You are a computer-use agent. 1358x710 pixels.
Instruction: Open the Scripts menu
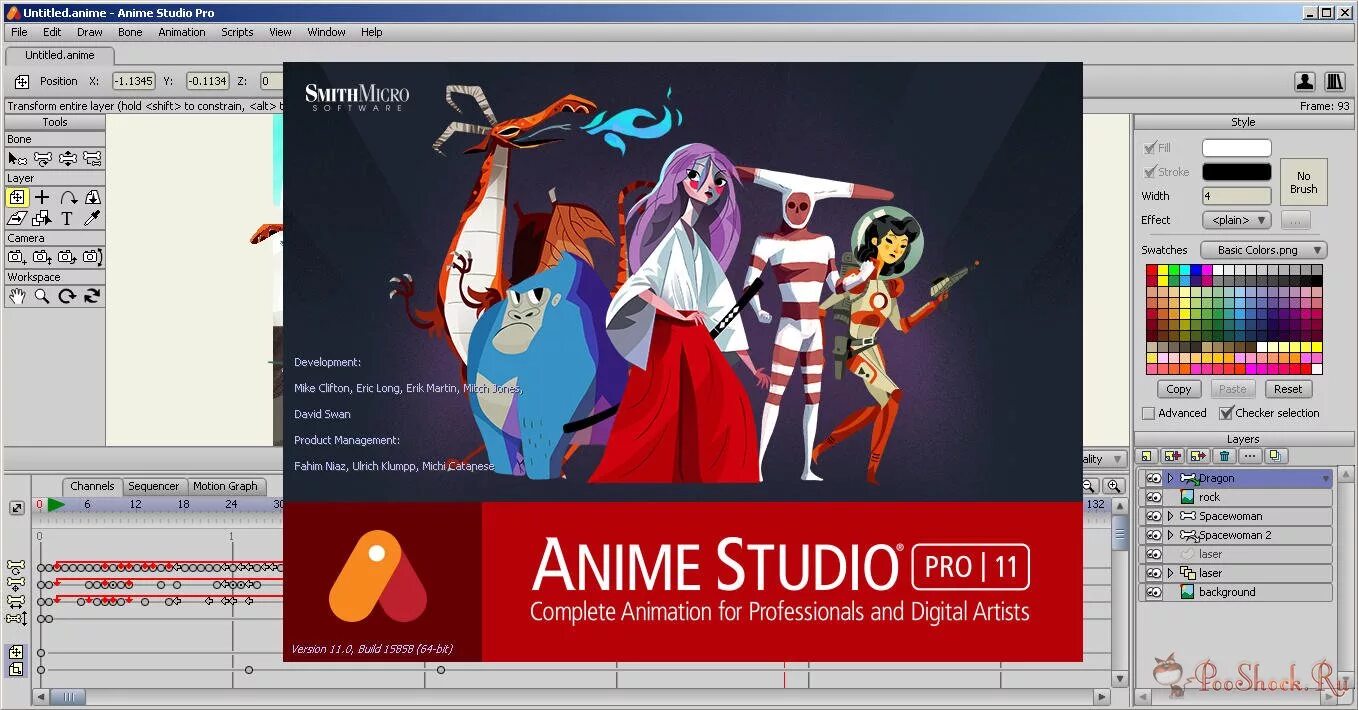pos(237,32)
